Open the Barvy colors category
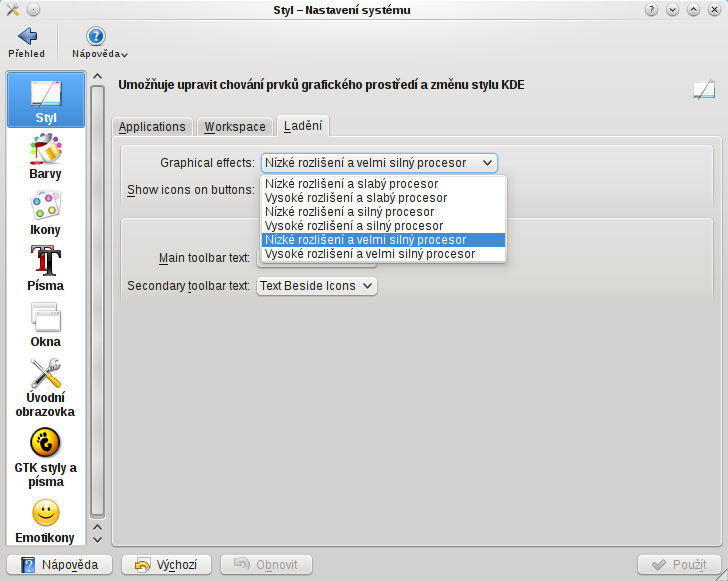Image resolution: width=728 pixels, height=581 pixels. [45, 157]
